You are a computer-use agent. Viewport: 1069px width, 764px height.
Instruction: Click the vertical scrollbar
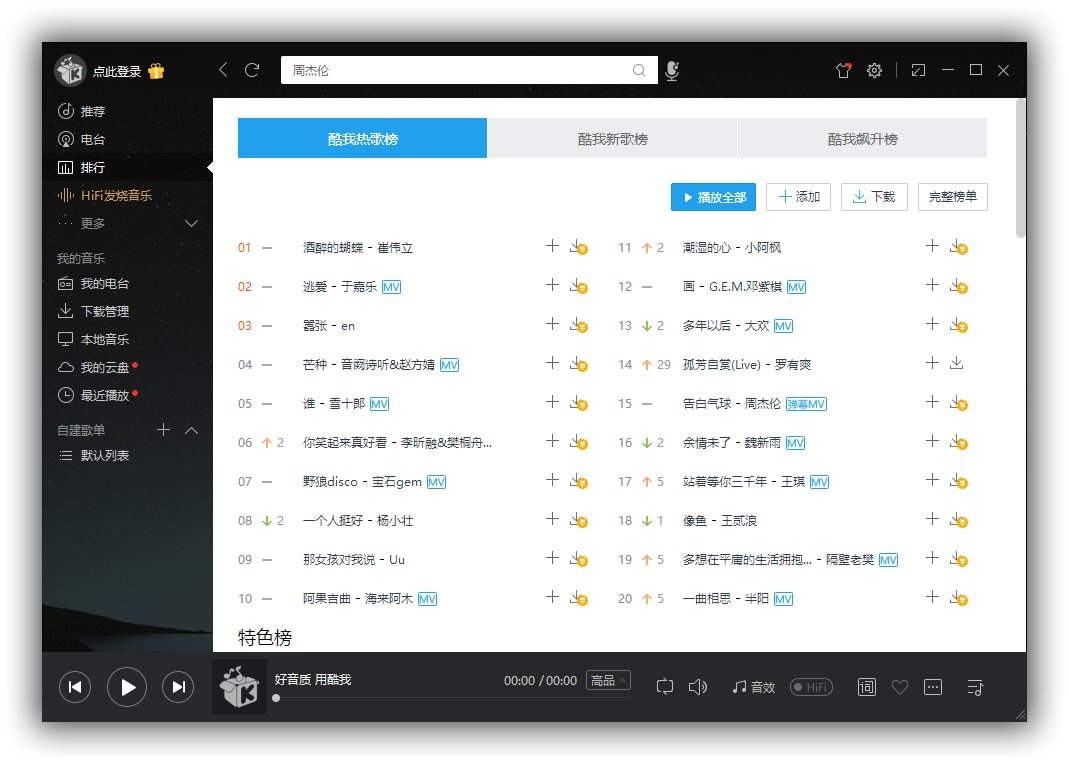(x=1021, y=168)
